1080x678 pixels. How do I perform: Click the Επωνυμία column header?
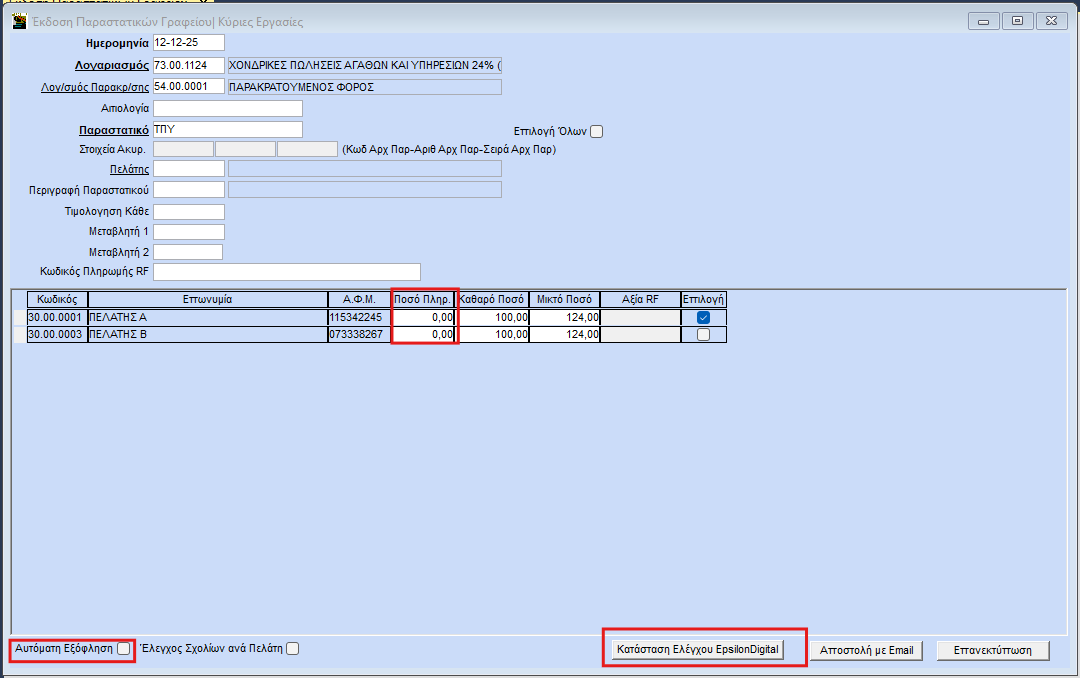click(207, 299)
